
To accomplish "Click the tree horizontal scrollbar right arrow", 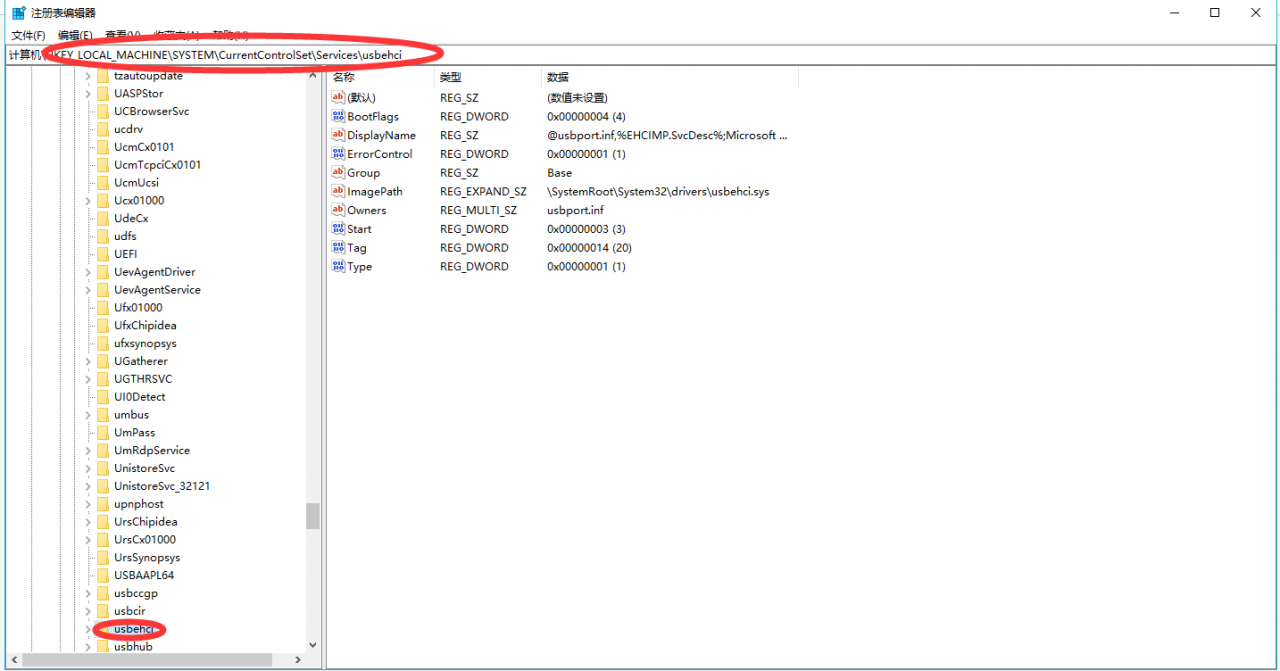I will point(298,660).
